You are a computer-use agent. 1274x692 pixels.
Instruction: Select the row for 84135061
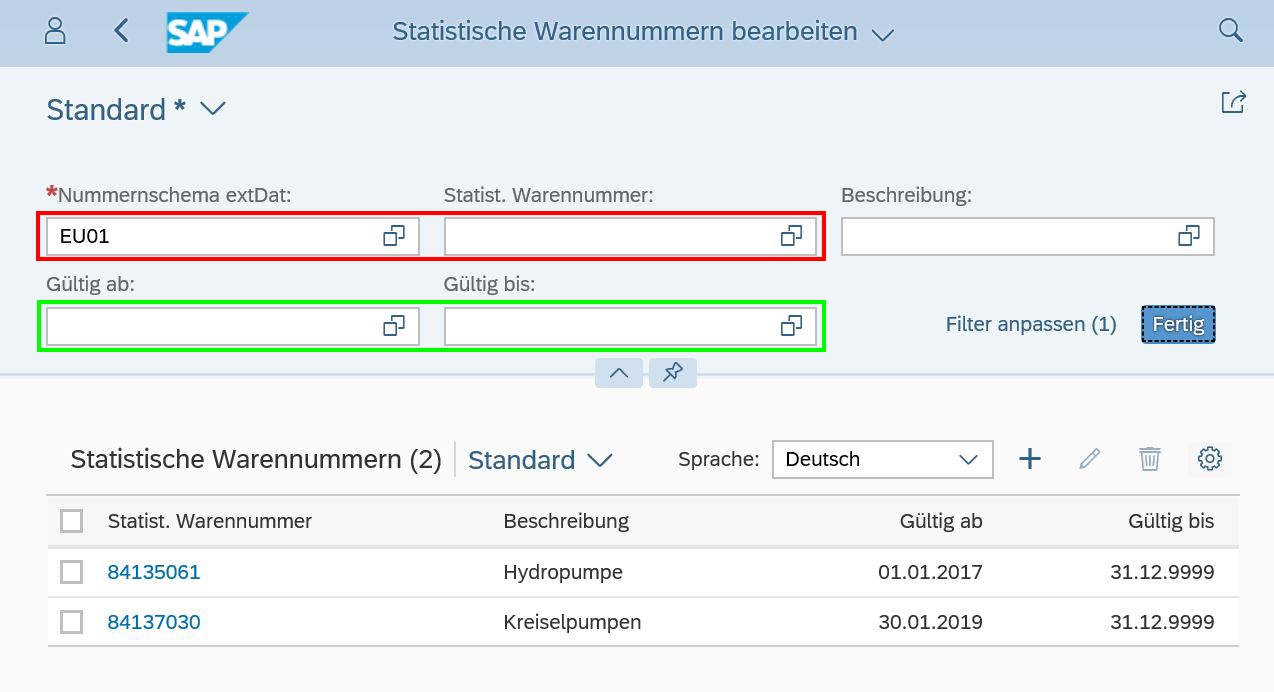pos(71,572)
